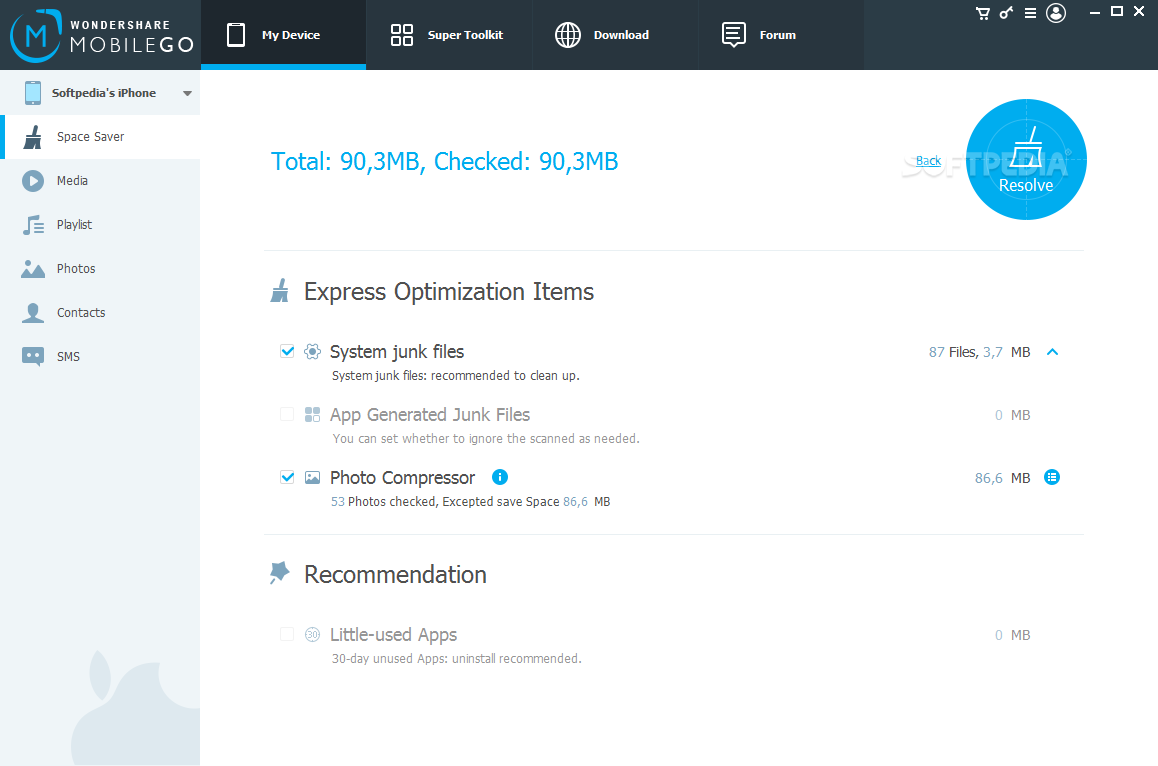Open Softpedia's iPhone device dropdown arrow

(x=187, y=93)
